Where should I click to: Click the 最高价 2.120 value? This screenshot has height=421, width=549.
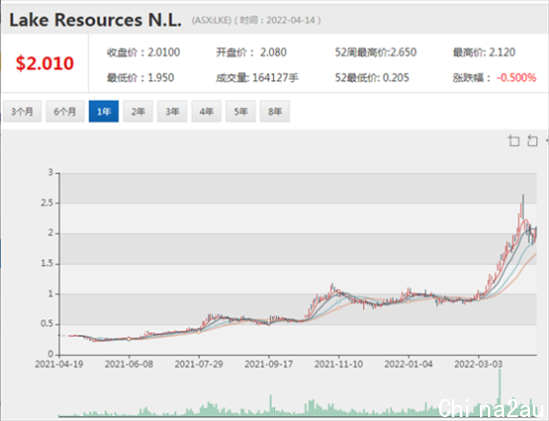pos(484,52)
